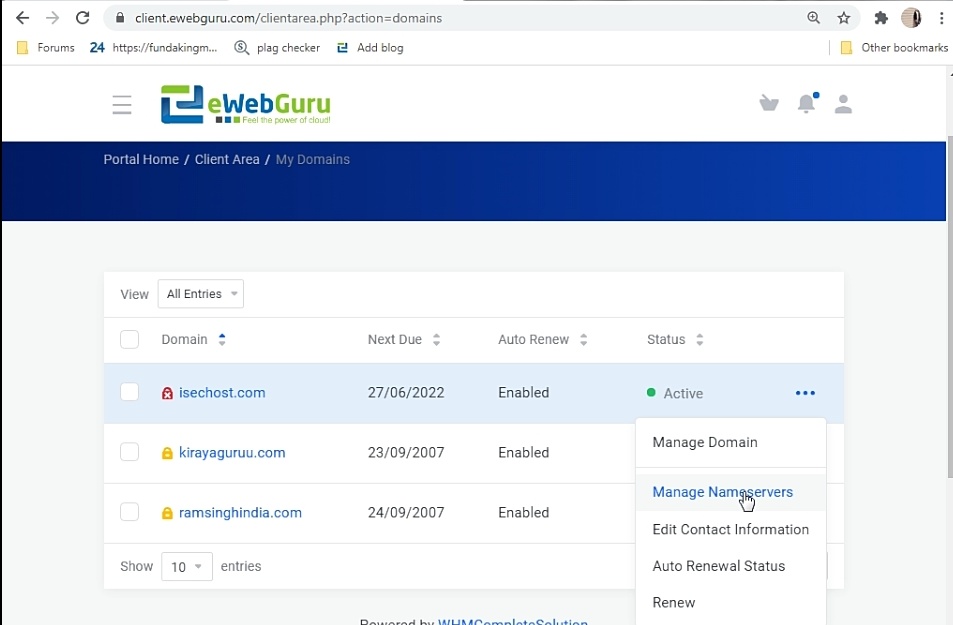Image resolution: width=953 pixels, height=625 pixels.
Task: Click the address bar lock icon
Action: (x=120, y=18)
